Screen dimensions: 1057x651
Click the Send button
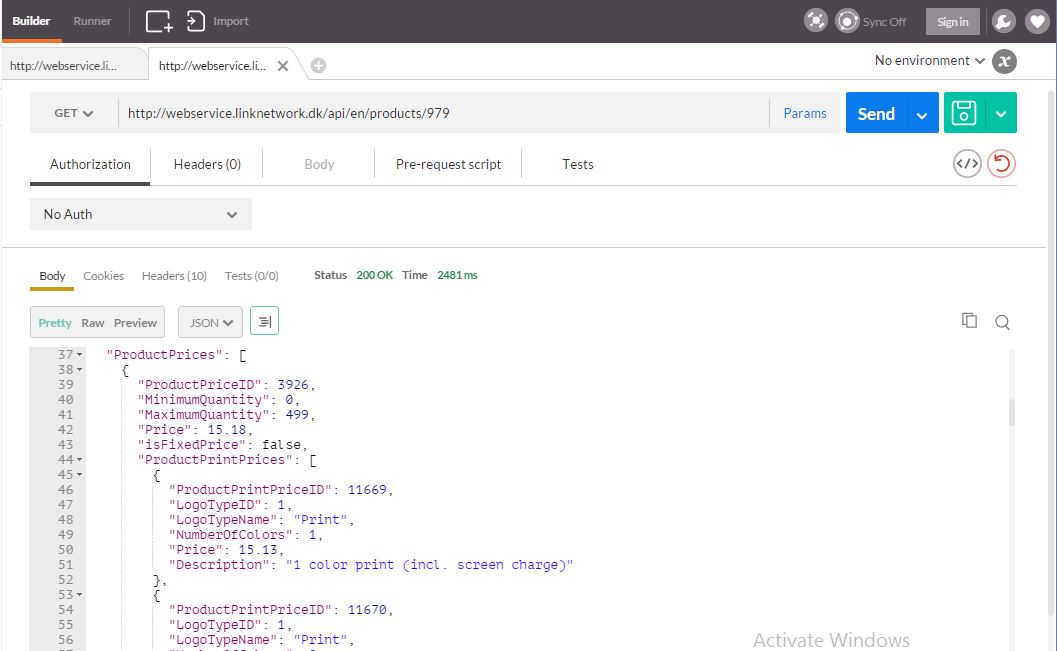point(876,113)
